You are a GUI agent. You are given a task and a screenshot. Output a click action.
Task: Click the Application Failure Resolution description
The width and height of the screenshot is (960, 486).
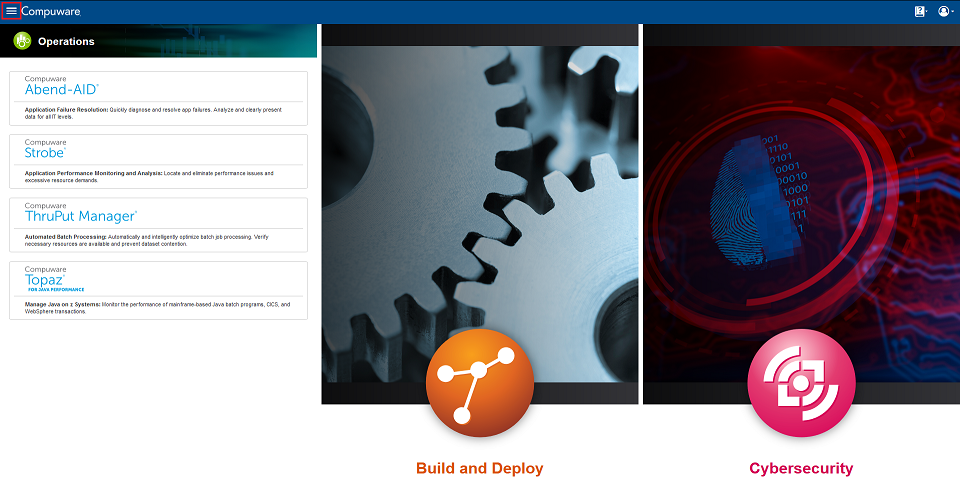[153, 113]
